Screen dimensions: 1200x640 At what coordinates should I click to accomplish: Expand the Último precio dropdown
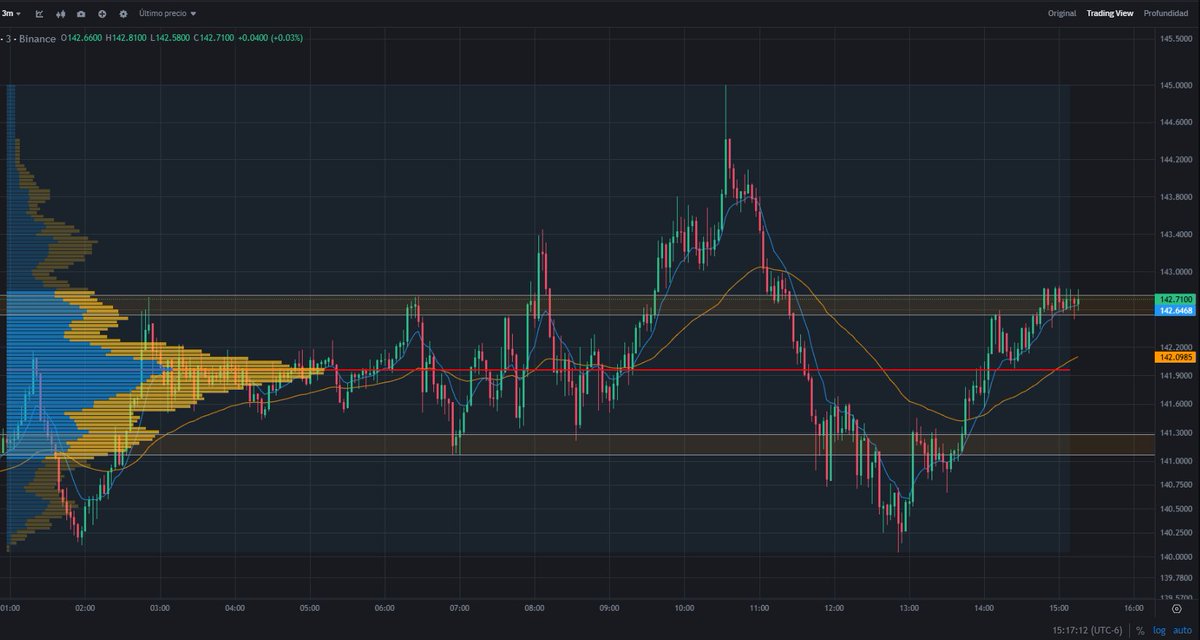162,13
